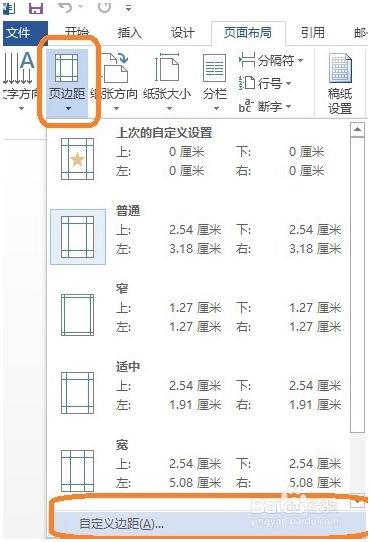Click the 文字方向 text direction icon
Screen dimensions: 371x542
click(x=19, y=69)
